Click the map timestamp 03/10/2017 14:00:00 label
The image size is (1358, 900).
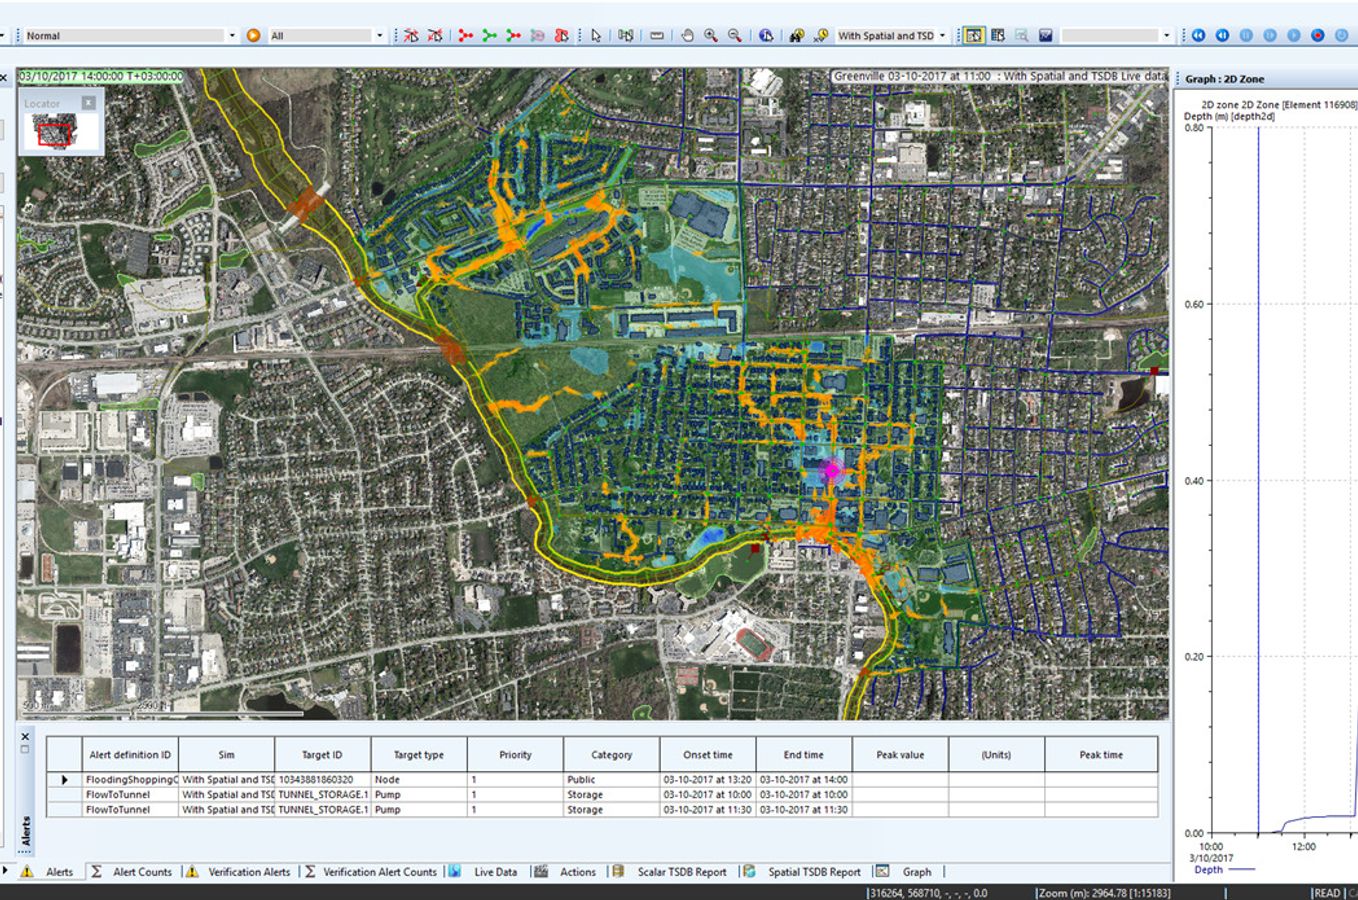coord(101,76)
